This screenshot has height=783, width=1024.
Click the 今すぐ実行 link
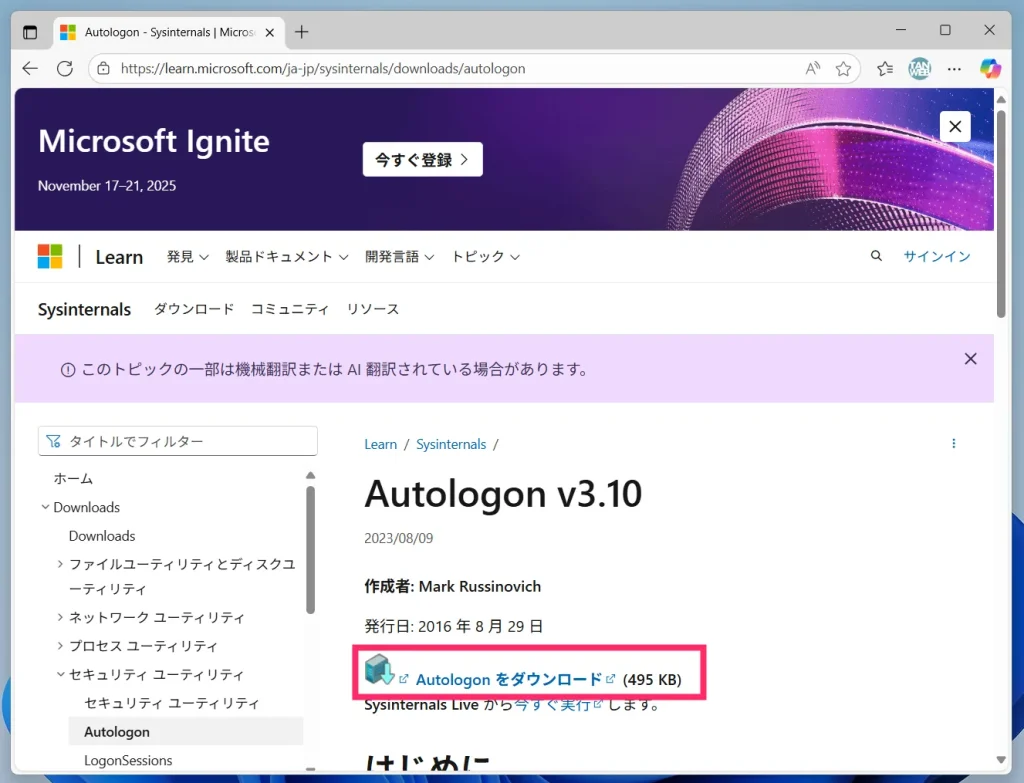coord(552,705)
